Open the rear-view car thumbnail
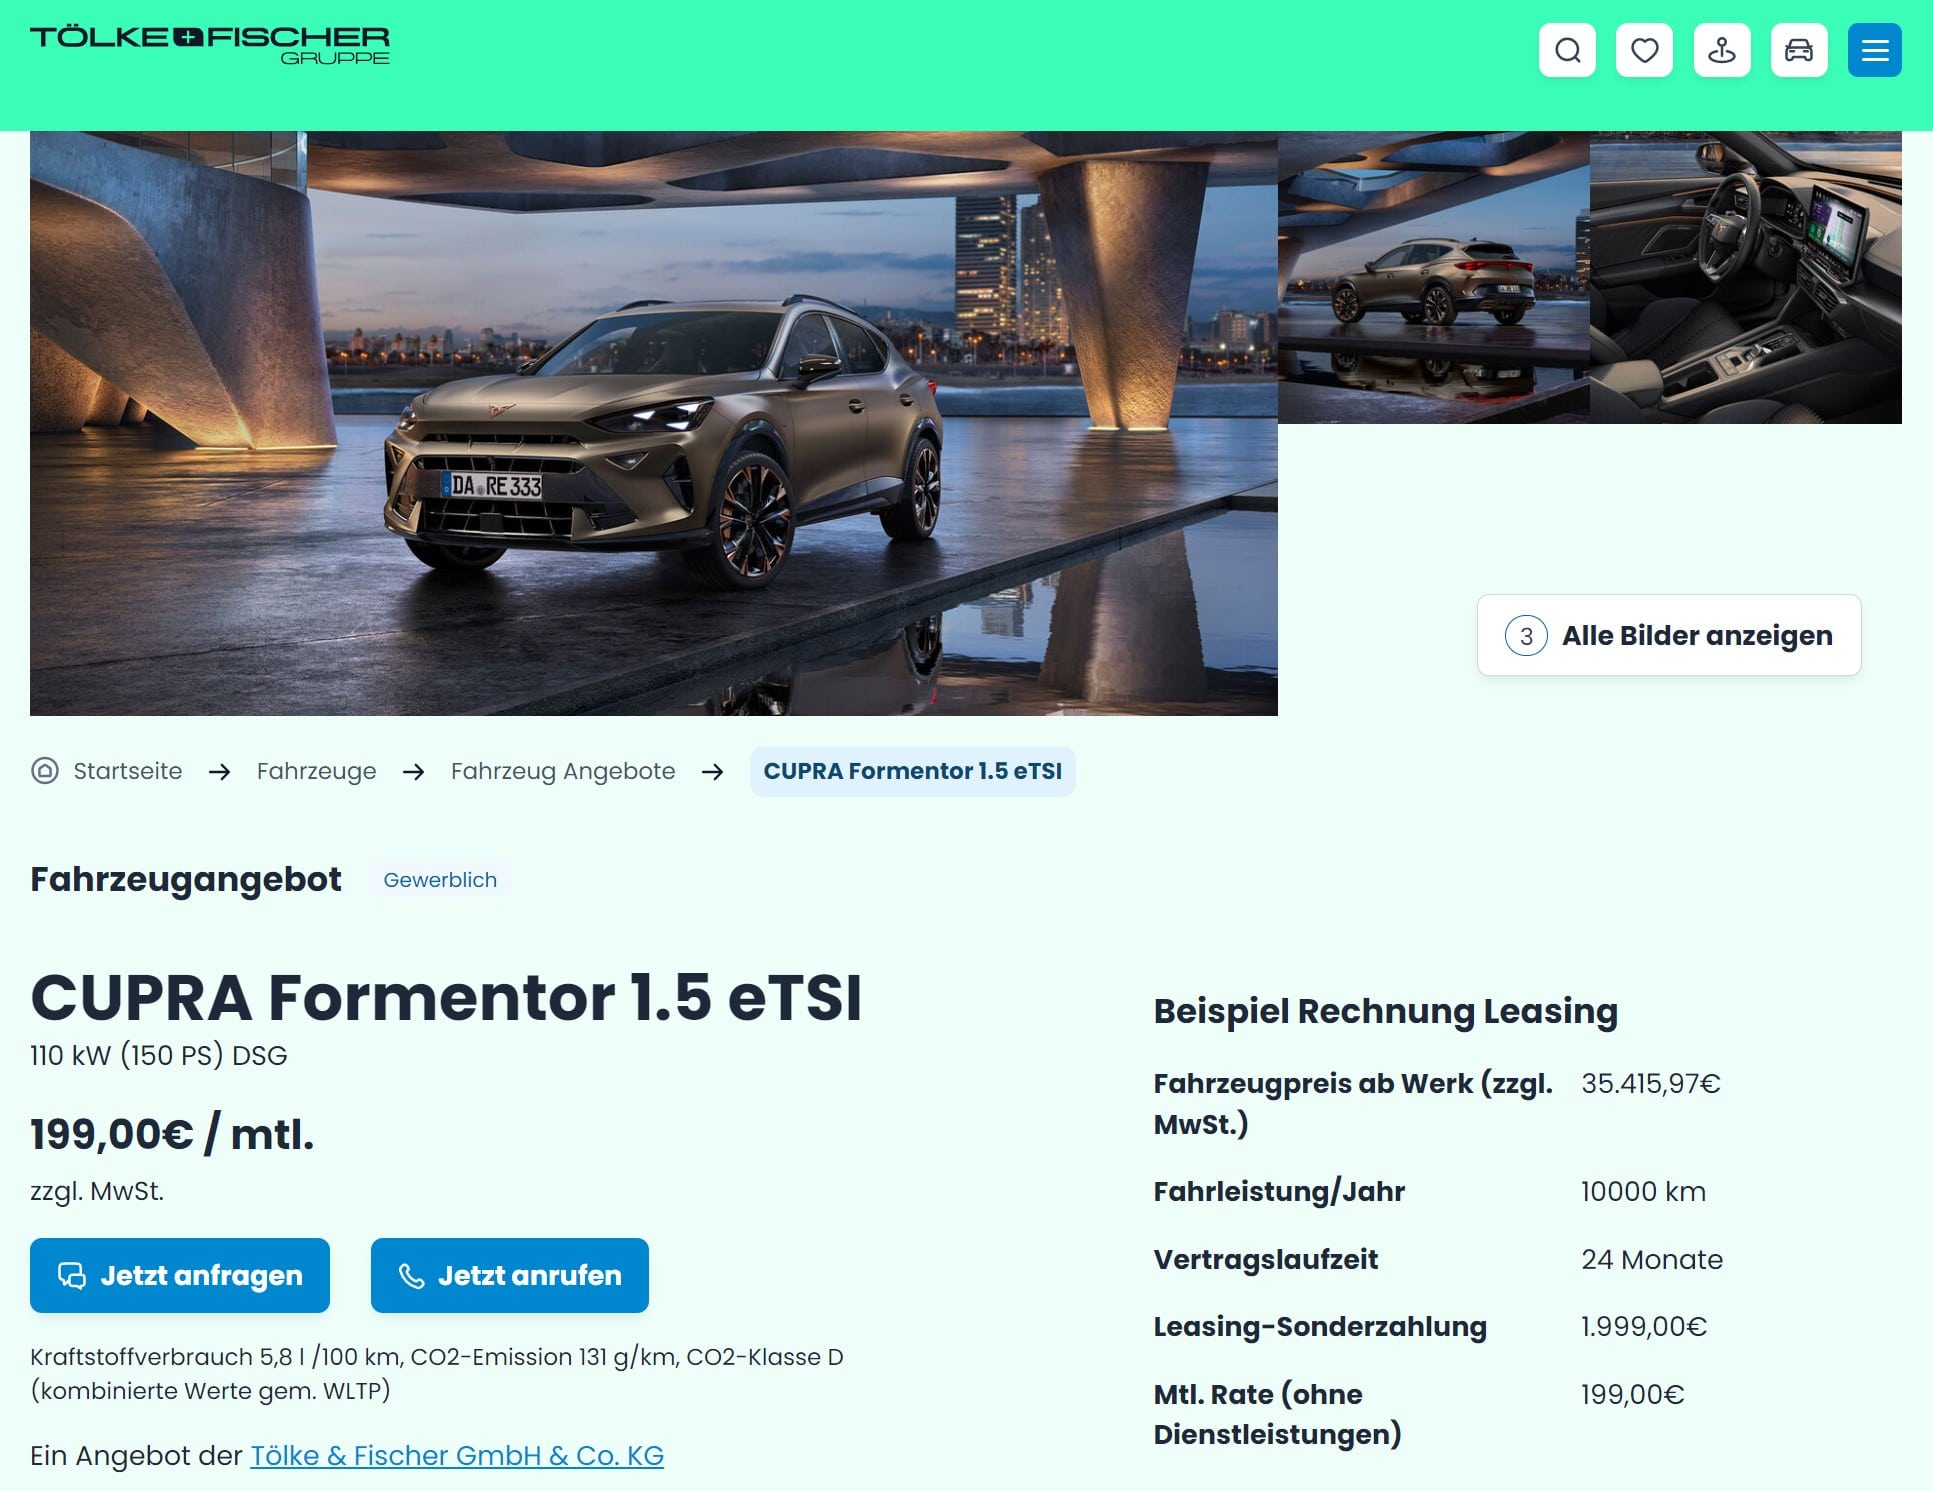Screen dimensions: 1933x1491 tap(1434, 277)
